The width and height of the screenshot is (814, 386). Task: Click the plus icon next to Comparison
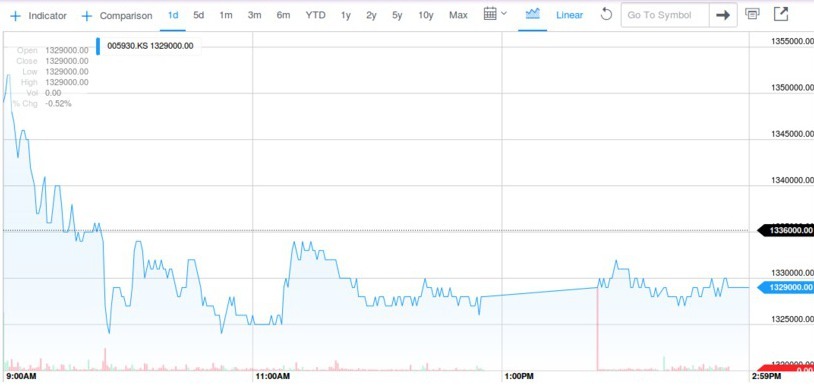click(87, 16)
